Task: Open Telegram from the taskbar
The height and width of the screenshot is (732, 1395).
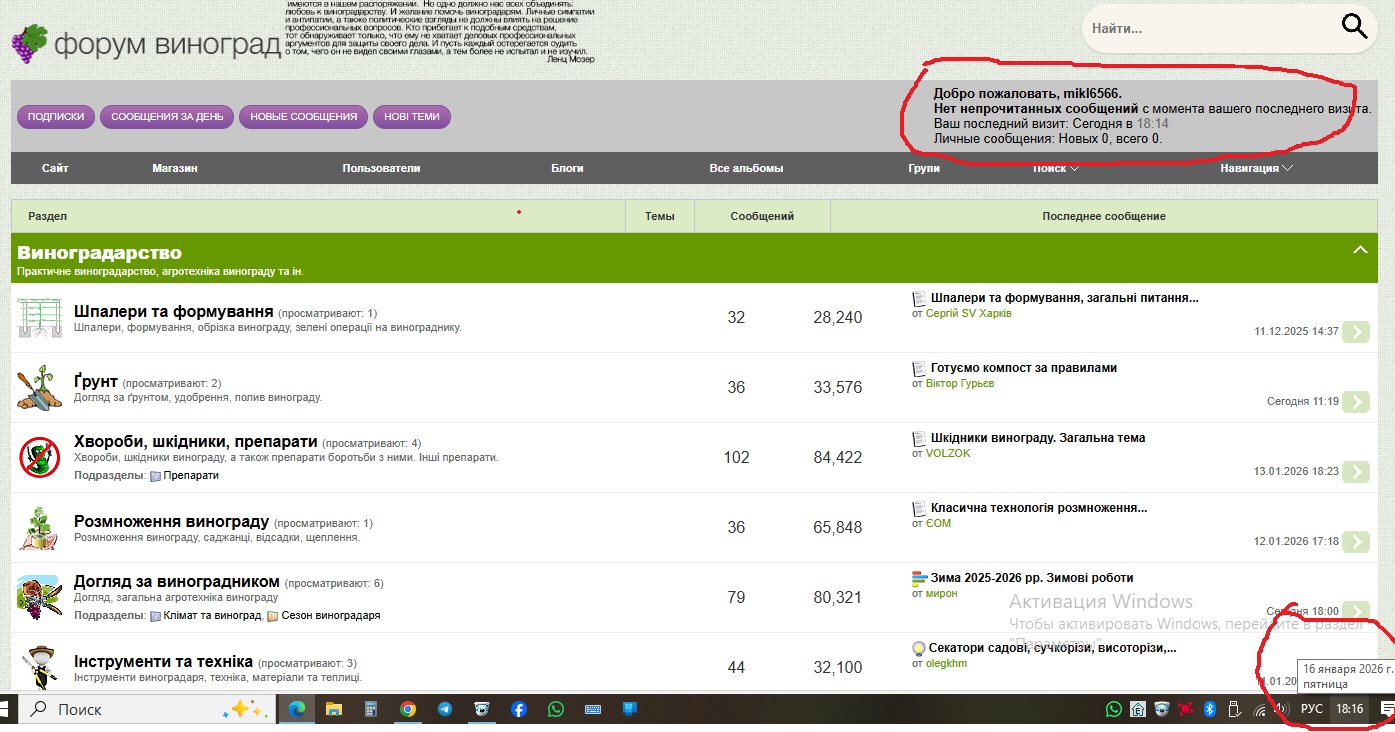Action: (445, 709)
